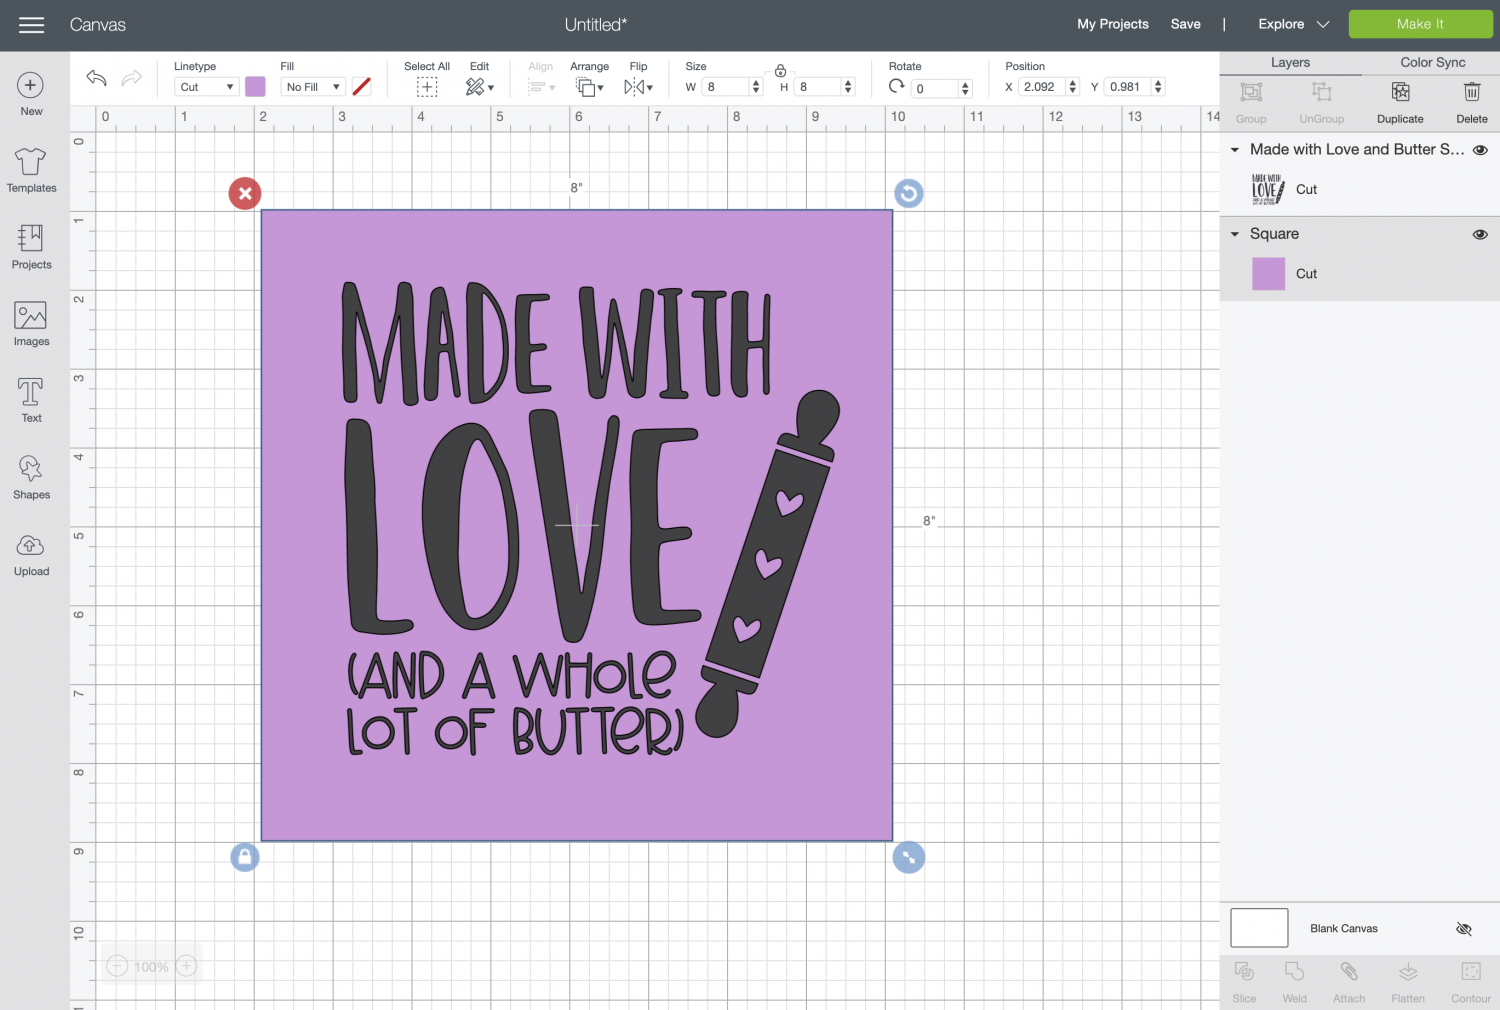1500x1010 pixels.
Task: Collapse the Square layer group
Action: (x=1235, y=234)
